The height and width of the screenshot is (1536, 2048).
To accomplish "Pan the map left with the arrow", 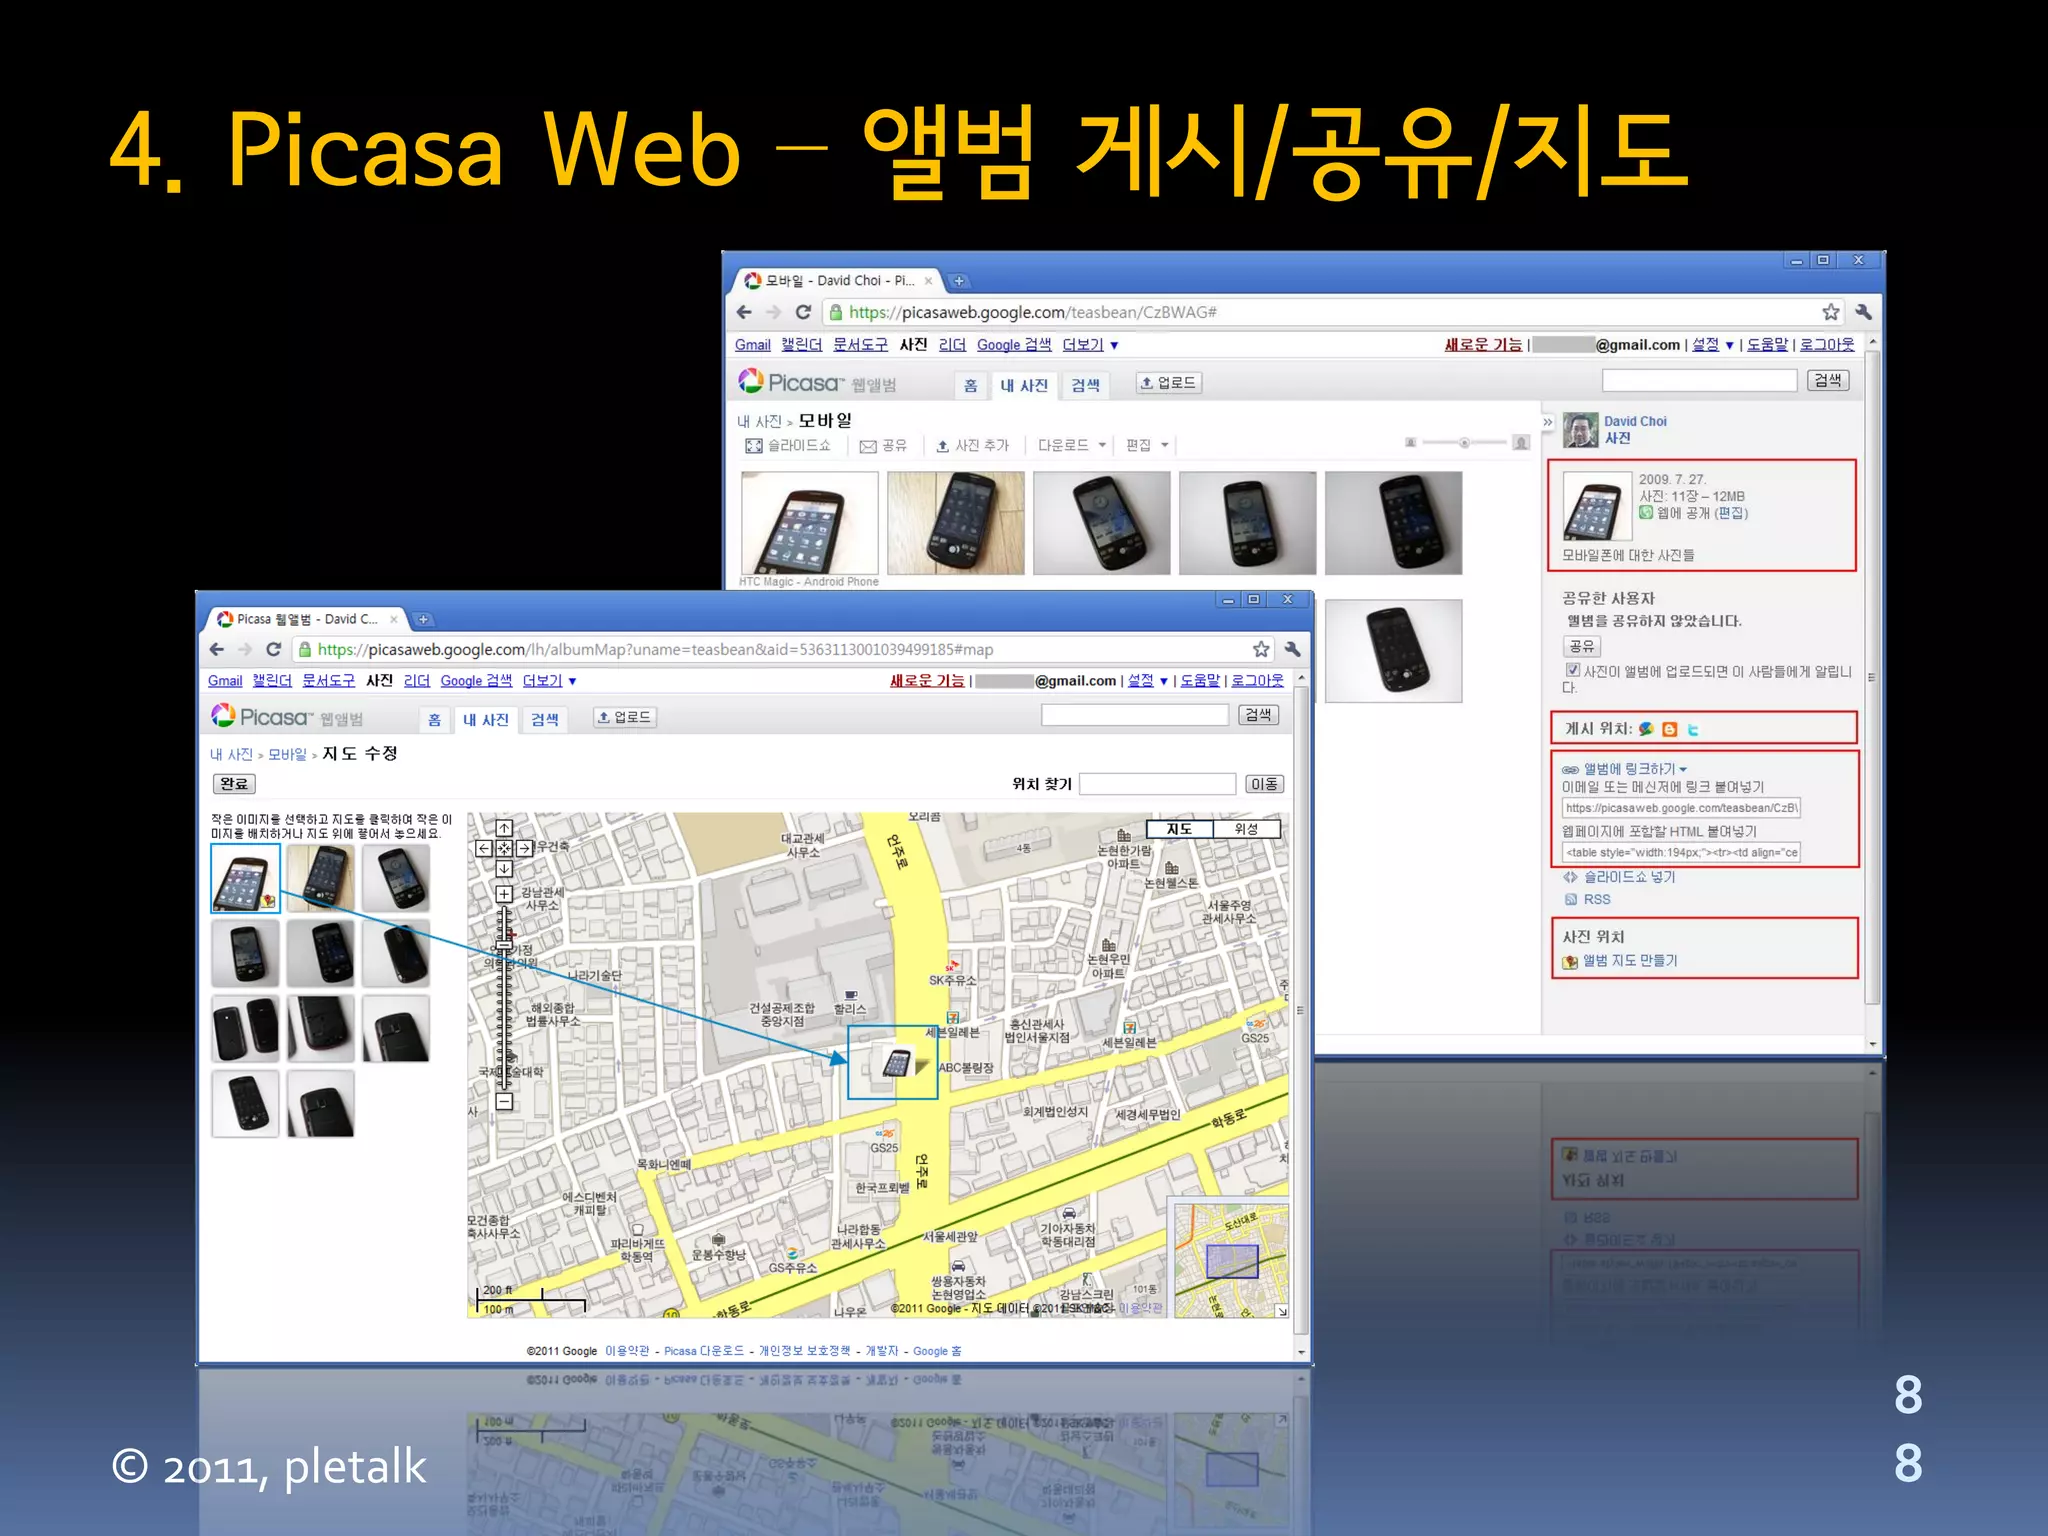I will [484, 848].
